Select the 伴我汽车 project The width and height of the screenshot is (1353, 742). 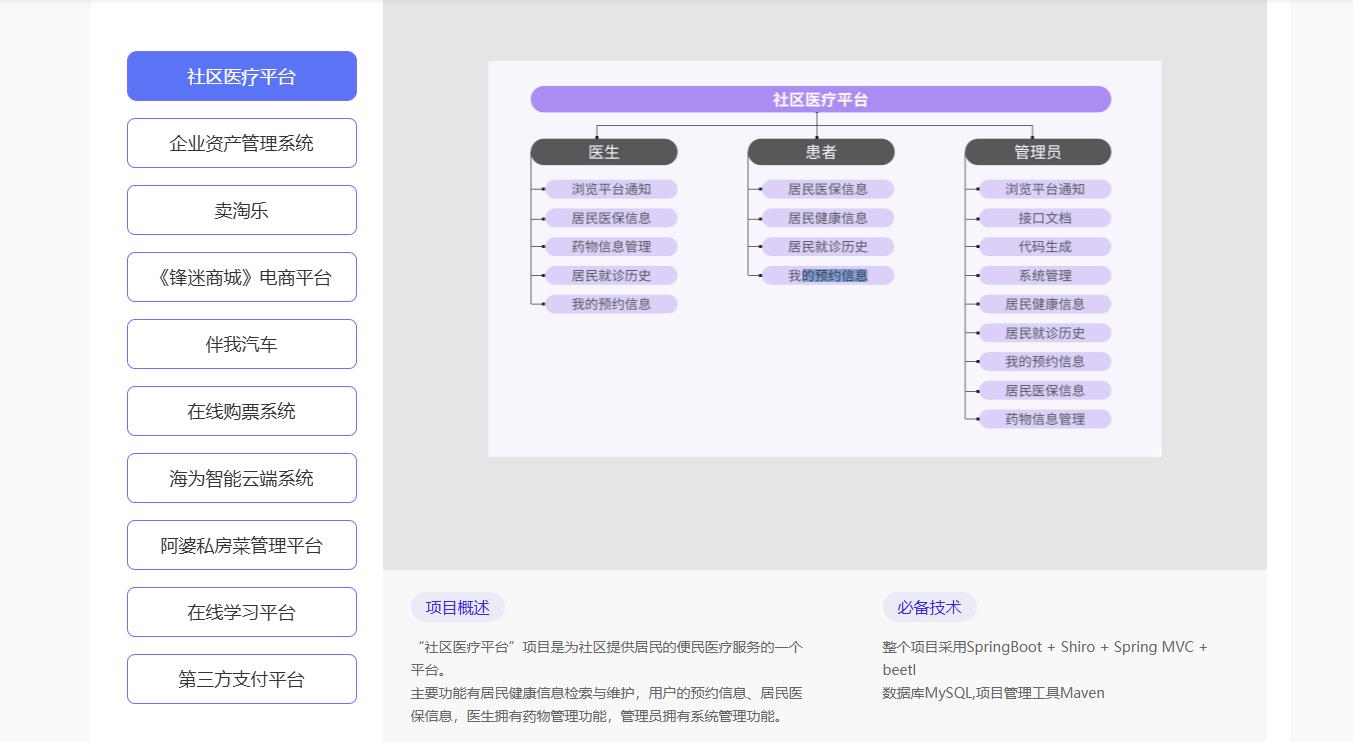coord(241,344)
